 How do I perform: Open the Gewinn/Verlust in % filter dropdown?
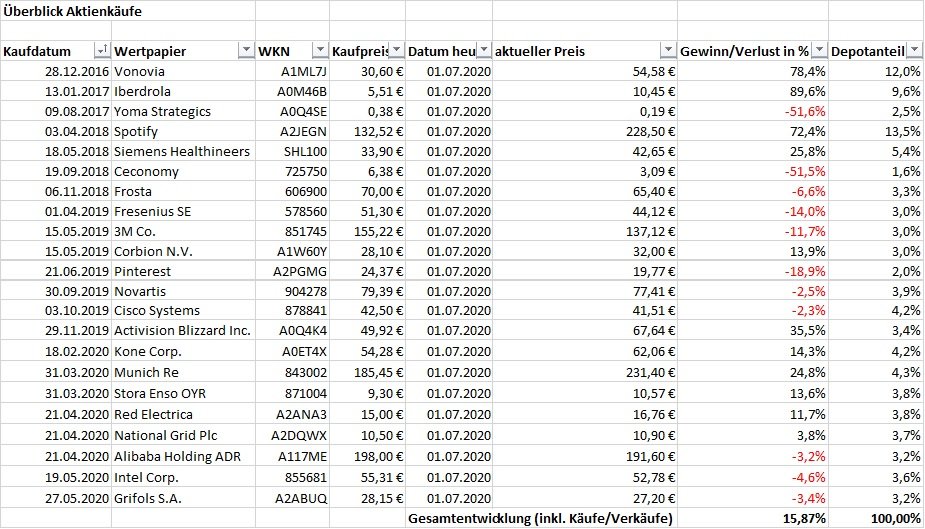pos(819,51)
